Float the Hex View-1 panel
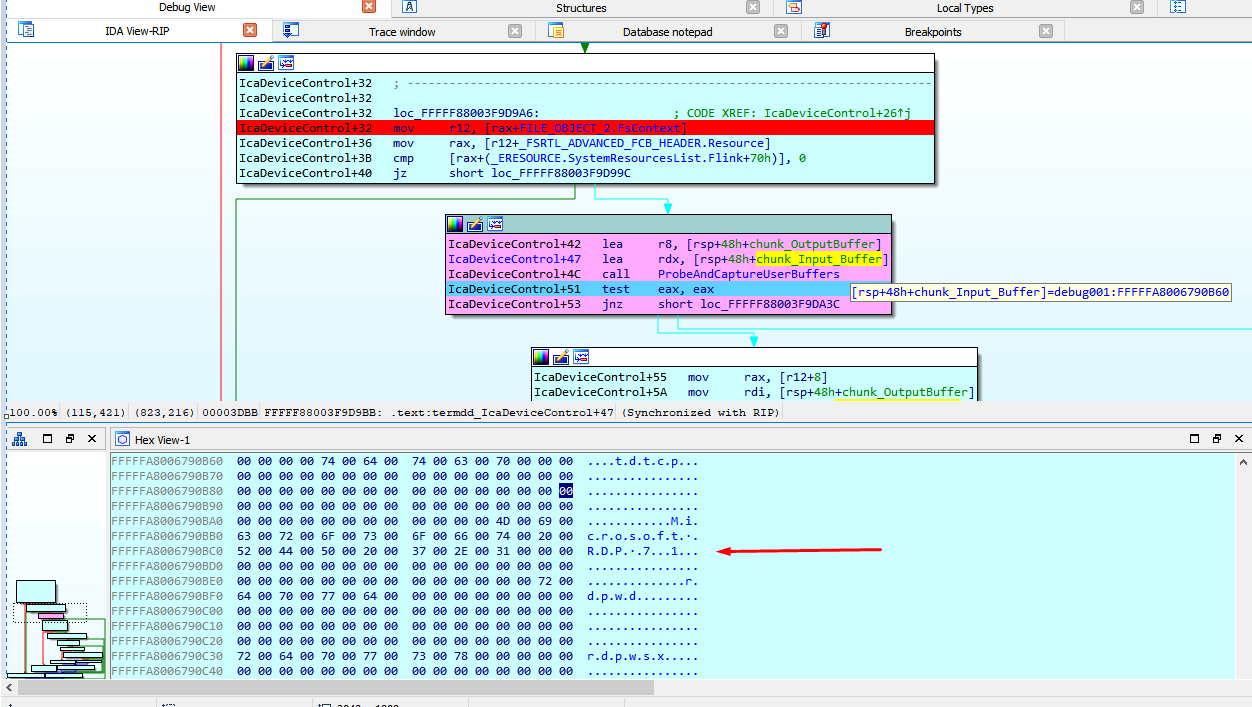The image size is (1252, 707). [1217, 439]
